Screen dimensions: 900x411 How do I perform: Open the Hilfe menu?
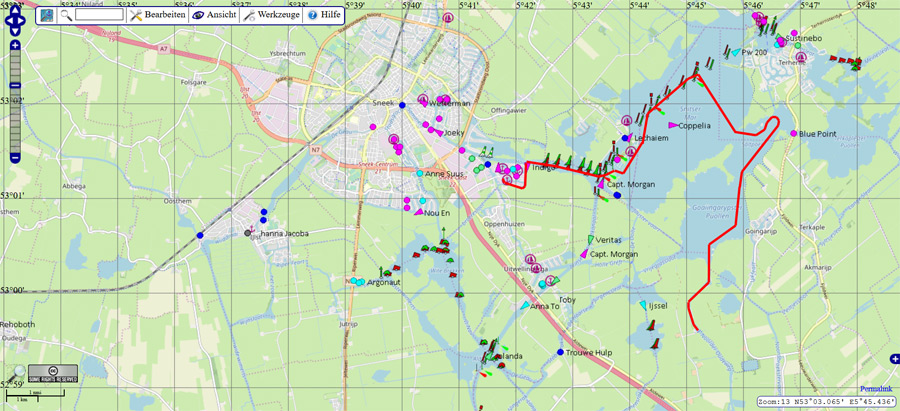tap(325, 15)
